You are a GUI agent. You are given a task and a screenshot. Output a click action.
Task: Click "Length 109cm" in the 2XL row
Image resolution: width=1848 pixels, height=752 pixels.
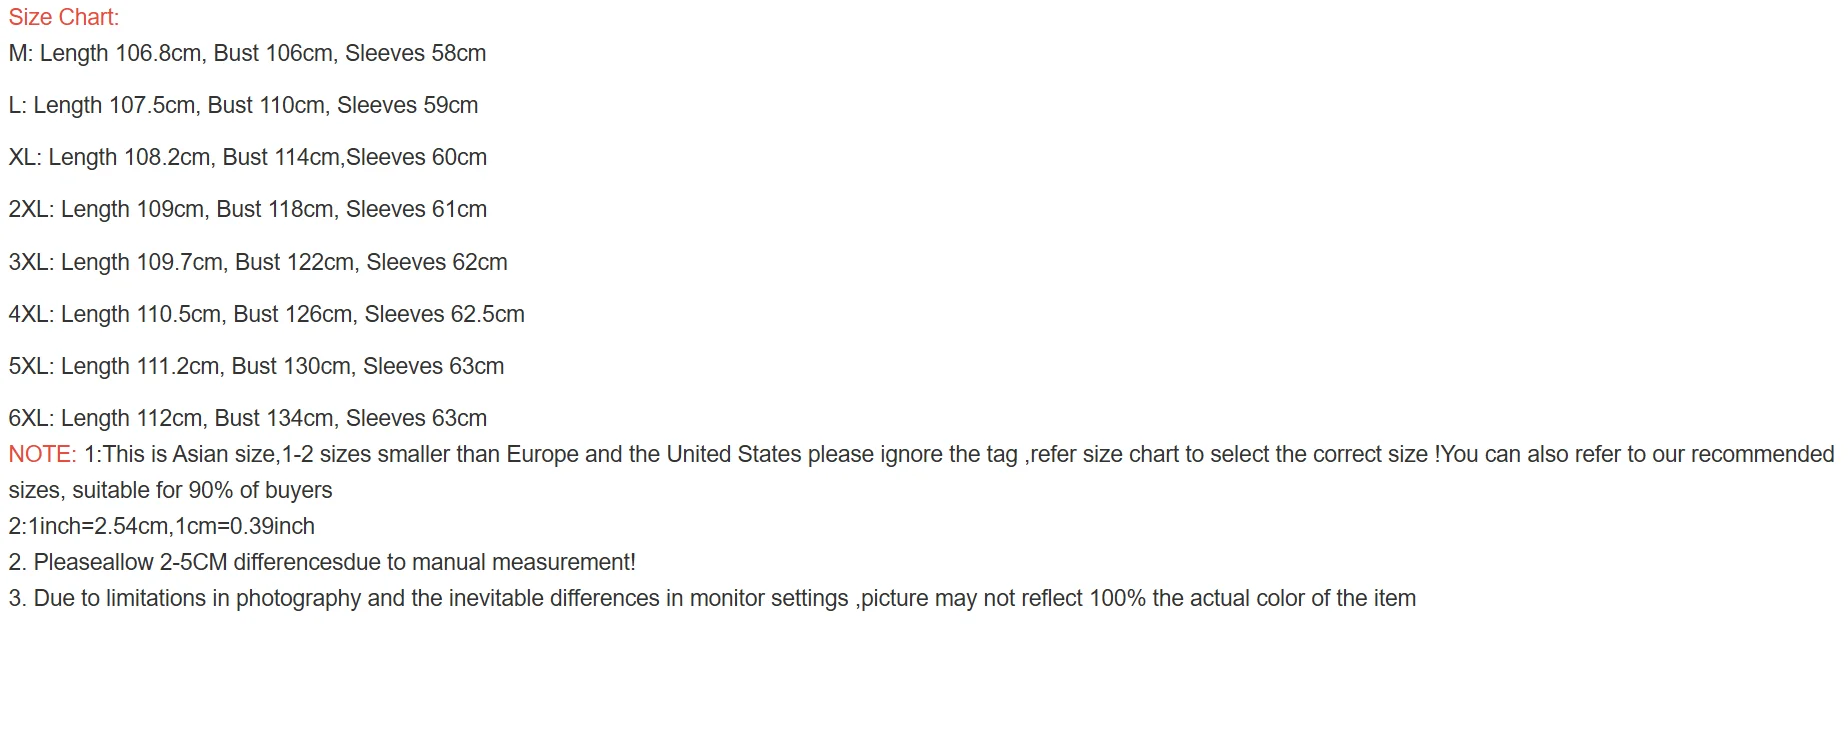[133, 209]
